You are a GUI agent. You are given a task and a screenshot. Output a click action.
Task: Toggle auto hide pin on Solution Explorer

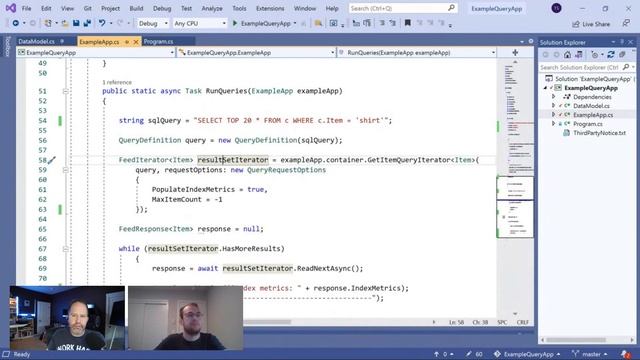click(622, 42)
